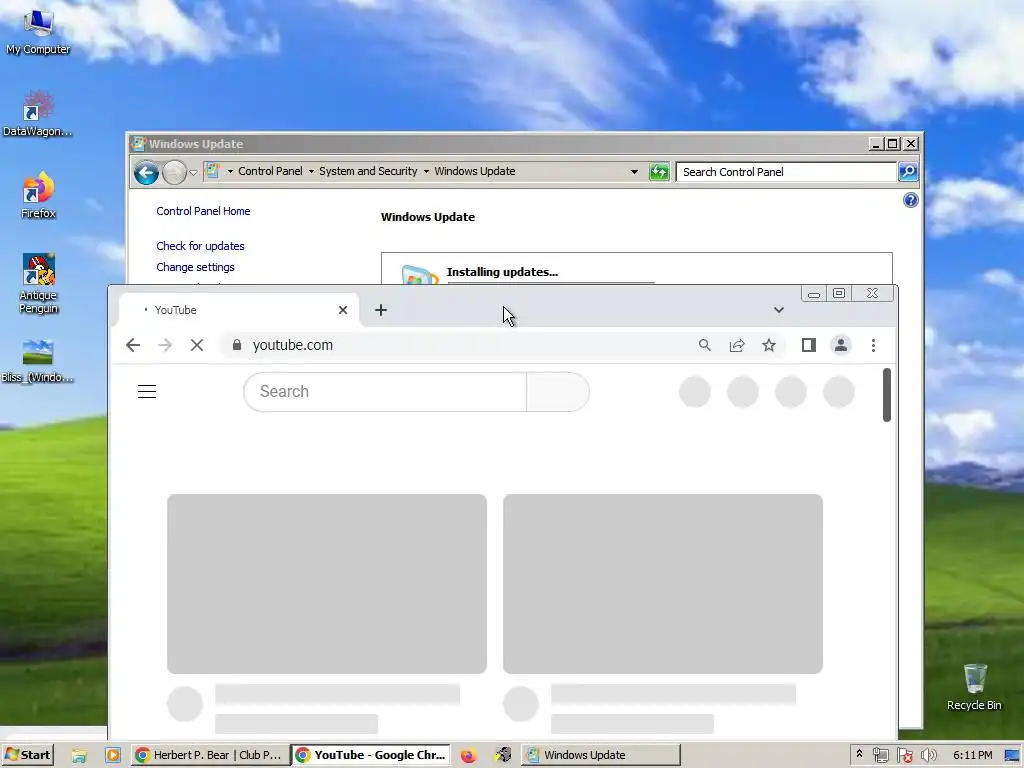1024x768 pixels.
Task: Open Bliss image file on desktop
Action: (x=38, y=360)
